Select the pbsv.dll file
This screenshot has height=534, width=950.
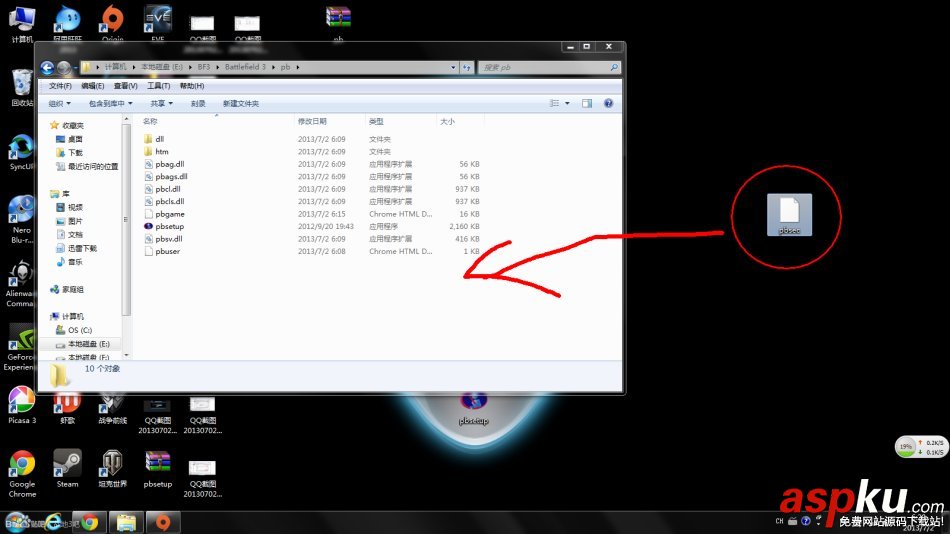tap(168, 239)
